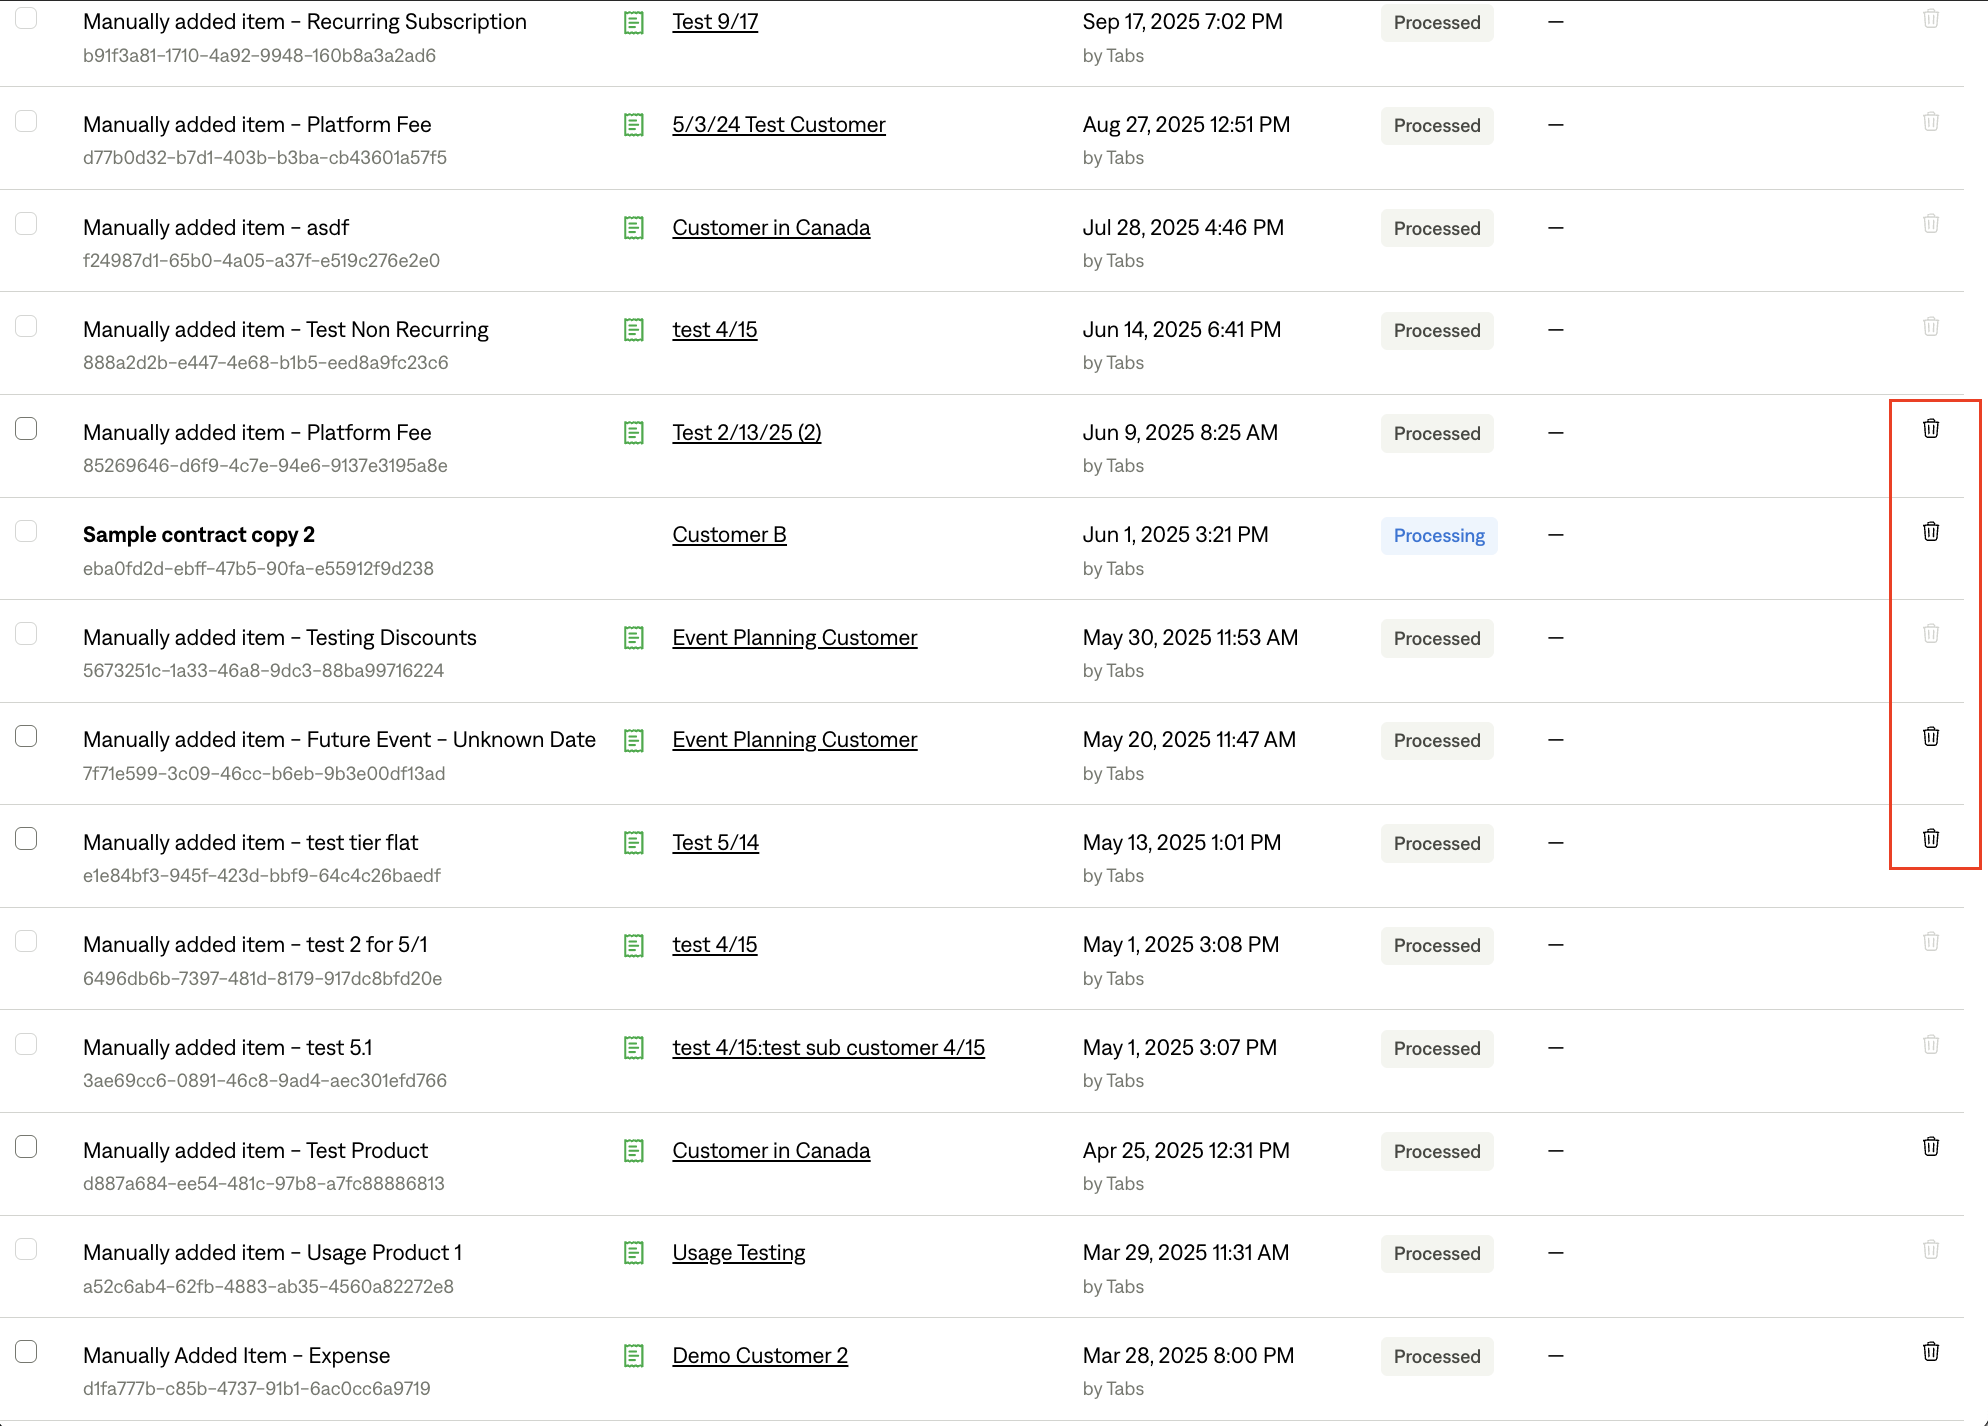Click document icon next to Usage Testing
Viewport: 1988px width, 1426px height.
(x=633, y=1253)
